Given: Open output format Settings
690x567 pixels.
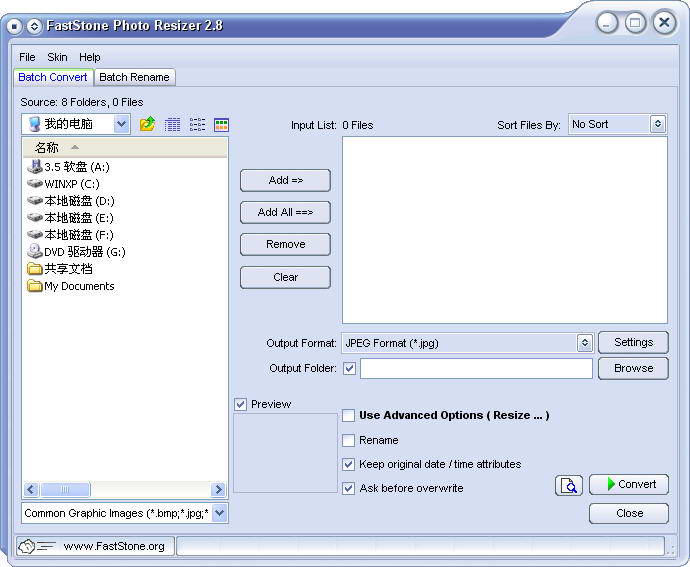Looking at the screenshot, I should 633,342.
